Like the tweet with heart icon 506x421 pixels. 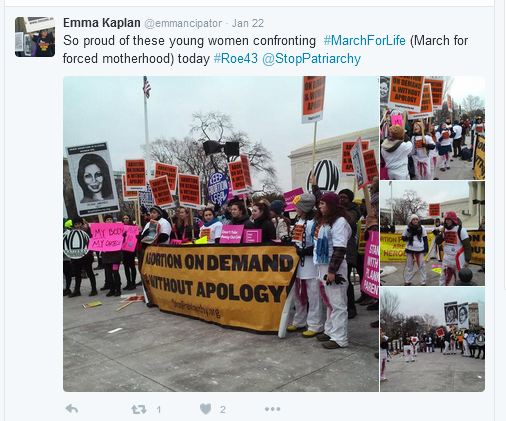coord(206,409)
